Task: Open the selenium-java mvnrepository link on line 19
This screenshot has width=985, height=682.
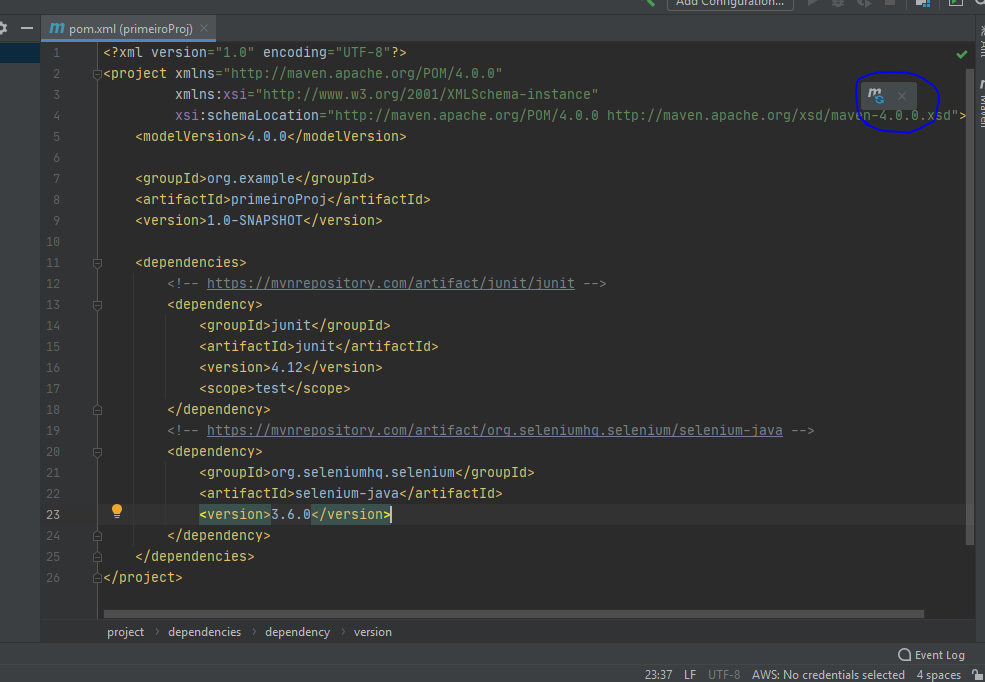Action: (x=494, y=430)
